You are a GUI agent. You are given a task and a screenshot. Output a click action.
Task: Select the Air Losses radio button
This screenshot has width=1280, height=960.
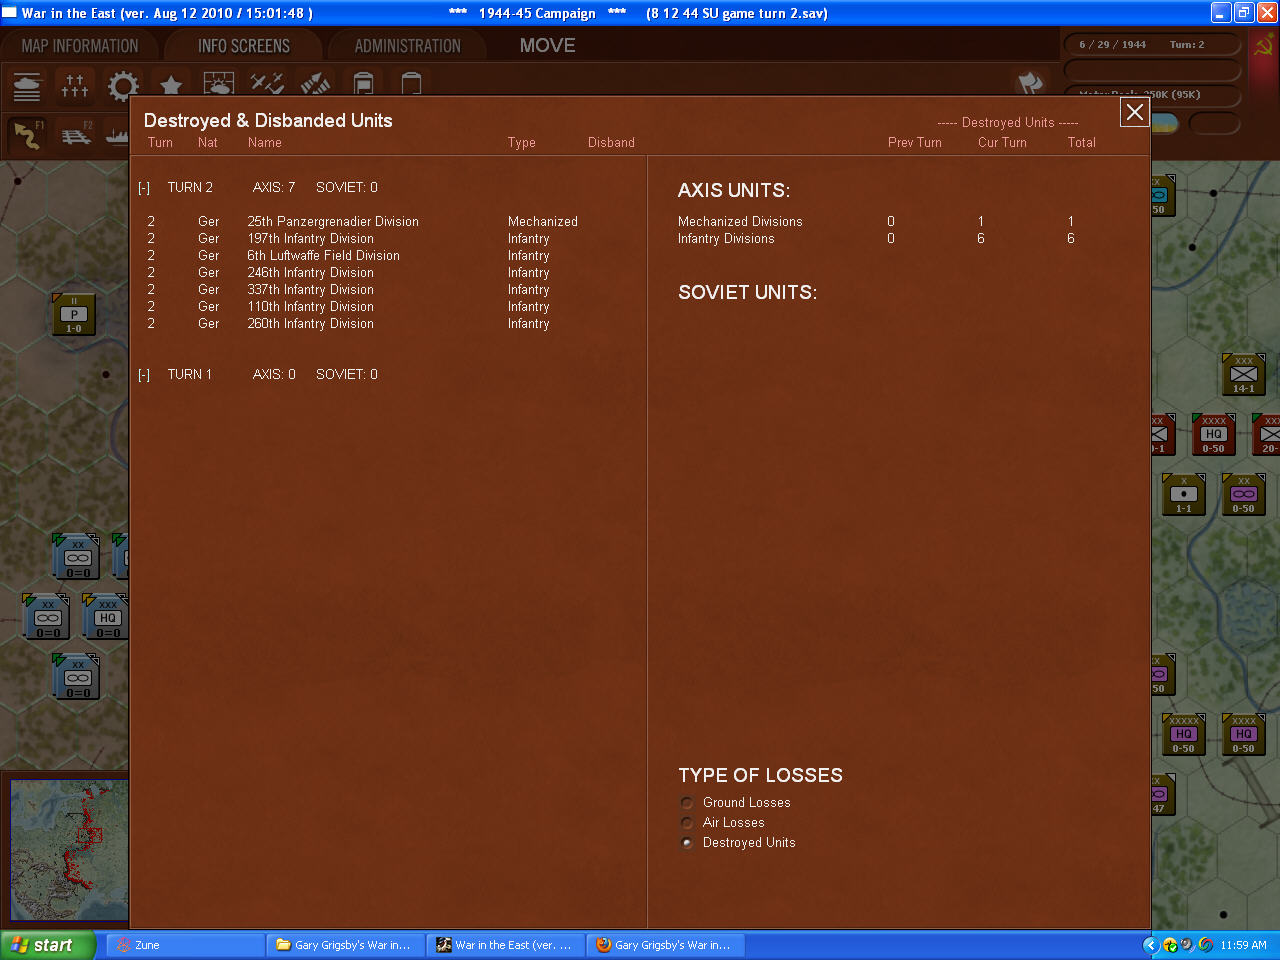pyautogui.click(x=687, y=823)
